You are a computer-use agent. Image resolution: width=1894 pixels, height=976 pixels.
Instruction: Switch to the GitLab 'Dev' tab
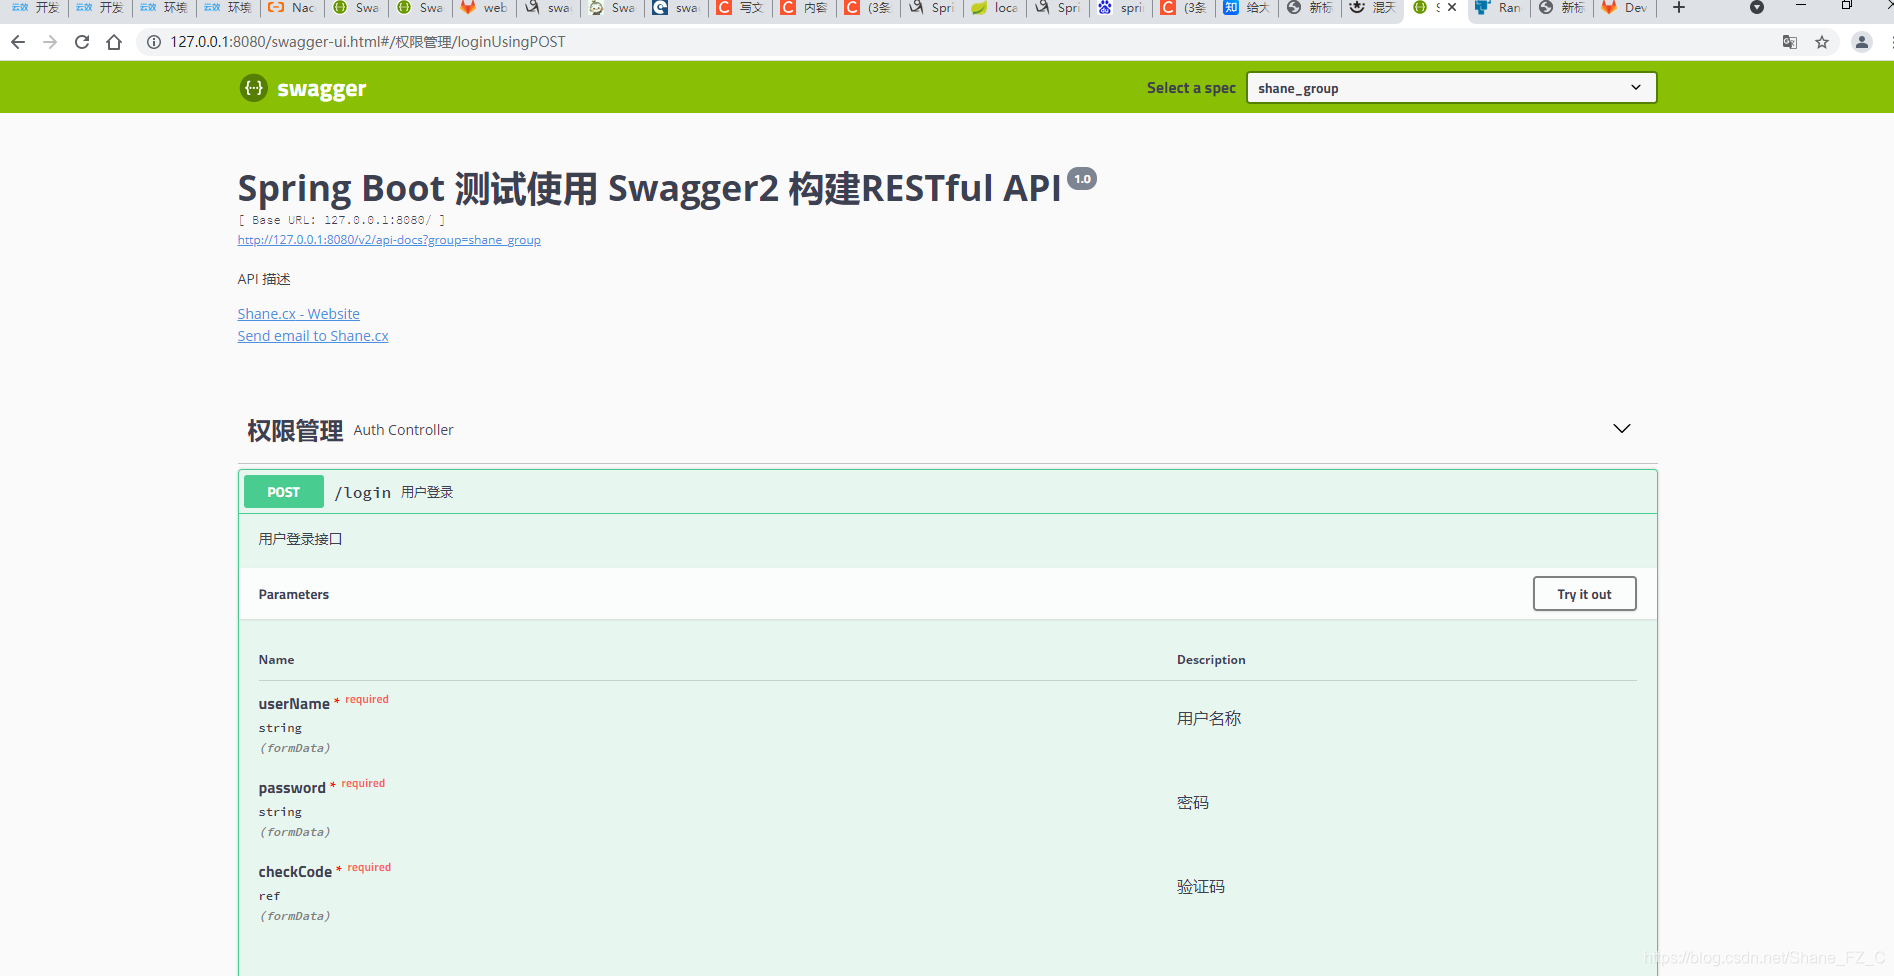[1626, 8]
